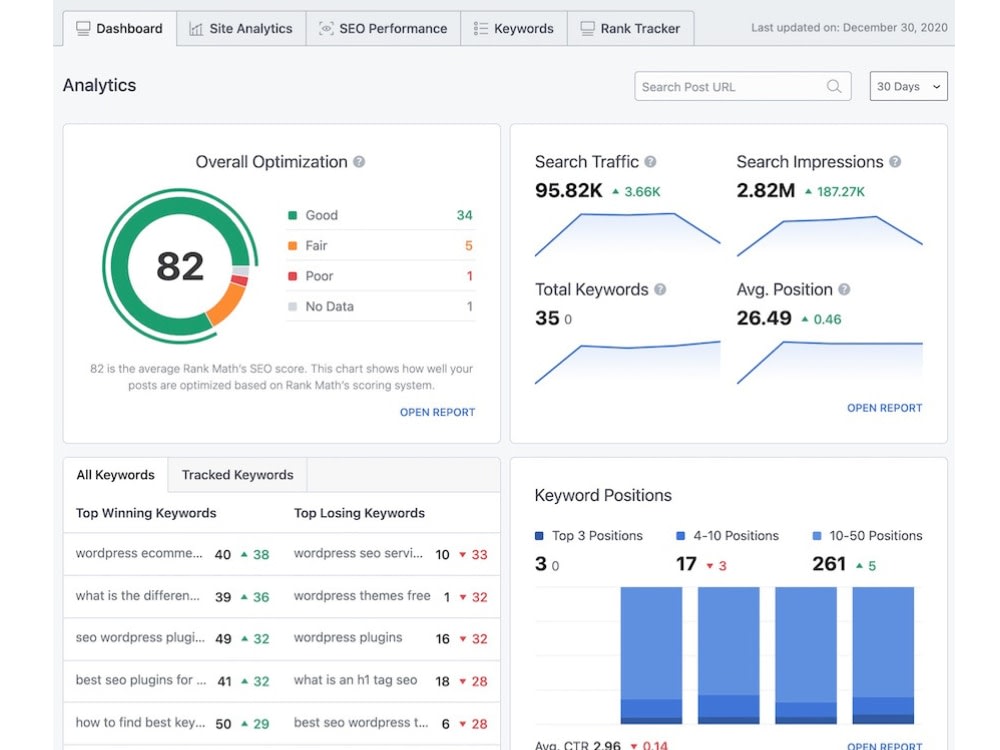
Task: Click losing keyword 'wordpress seo servi...'
Action: (x=358, y=554)
